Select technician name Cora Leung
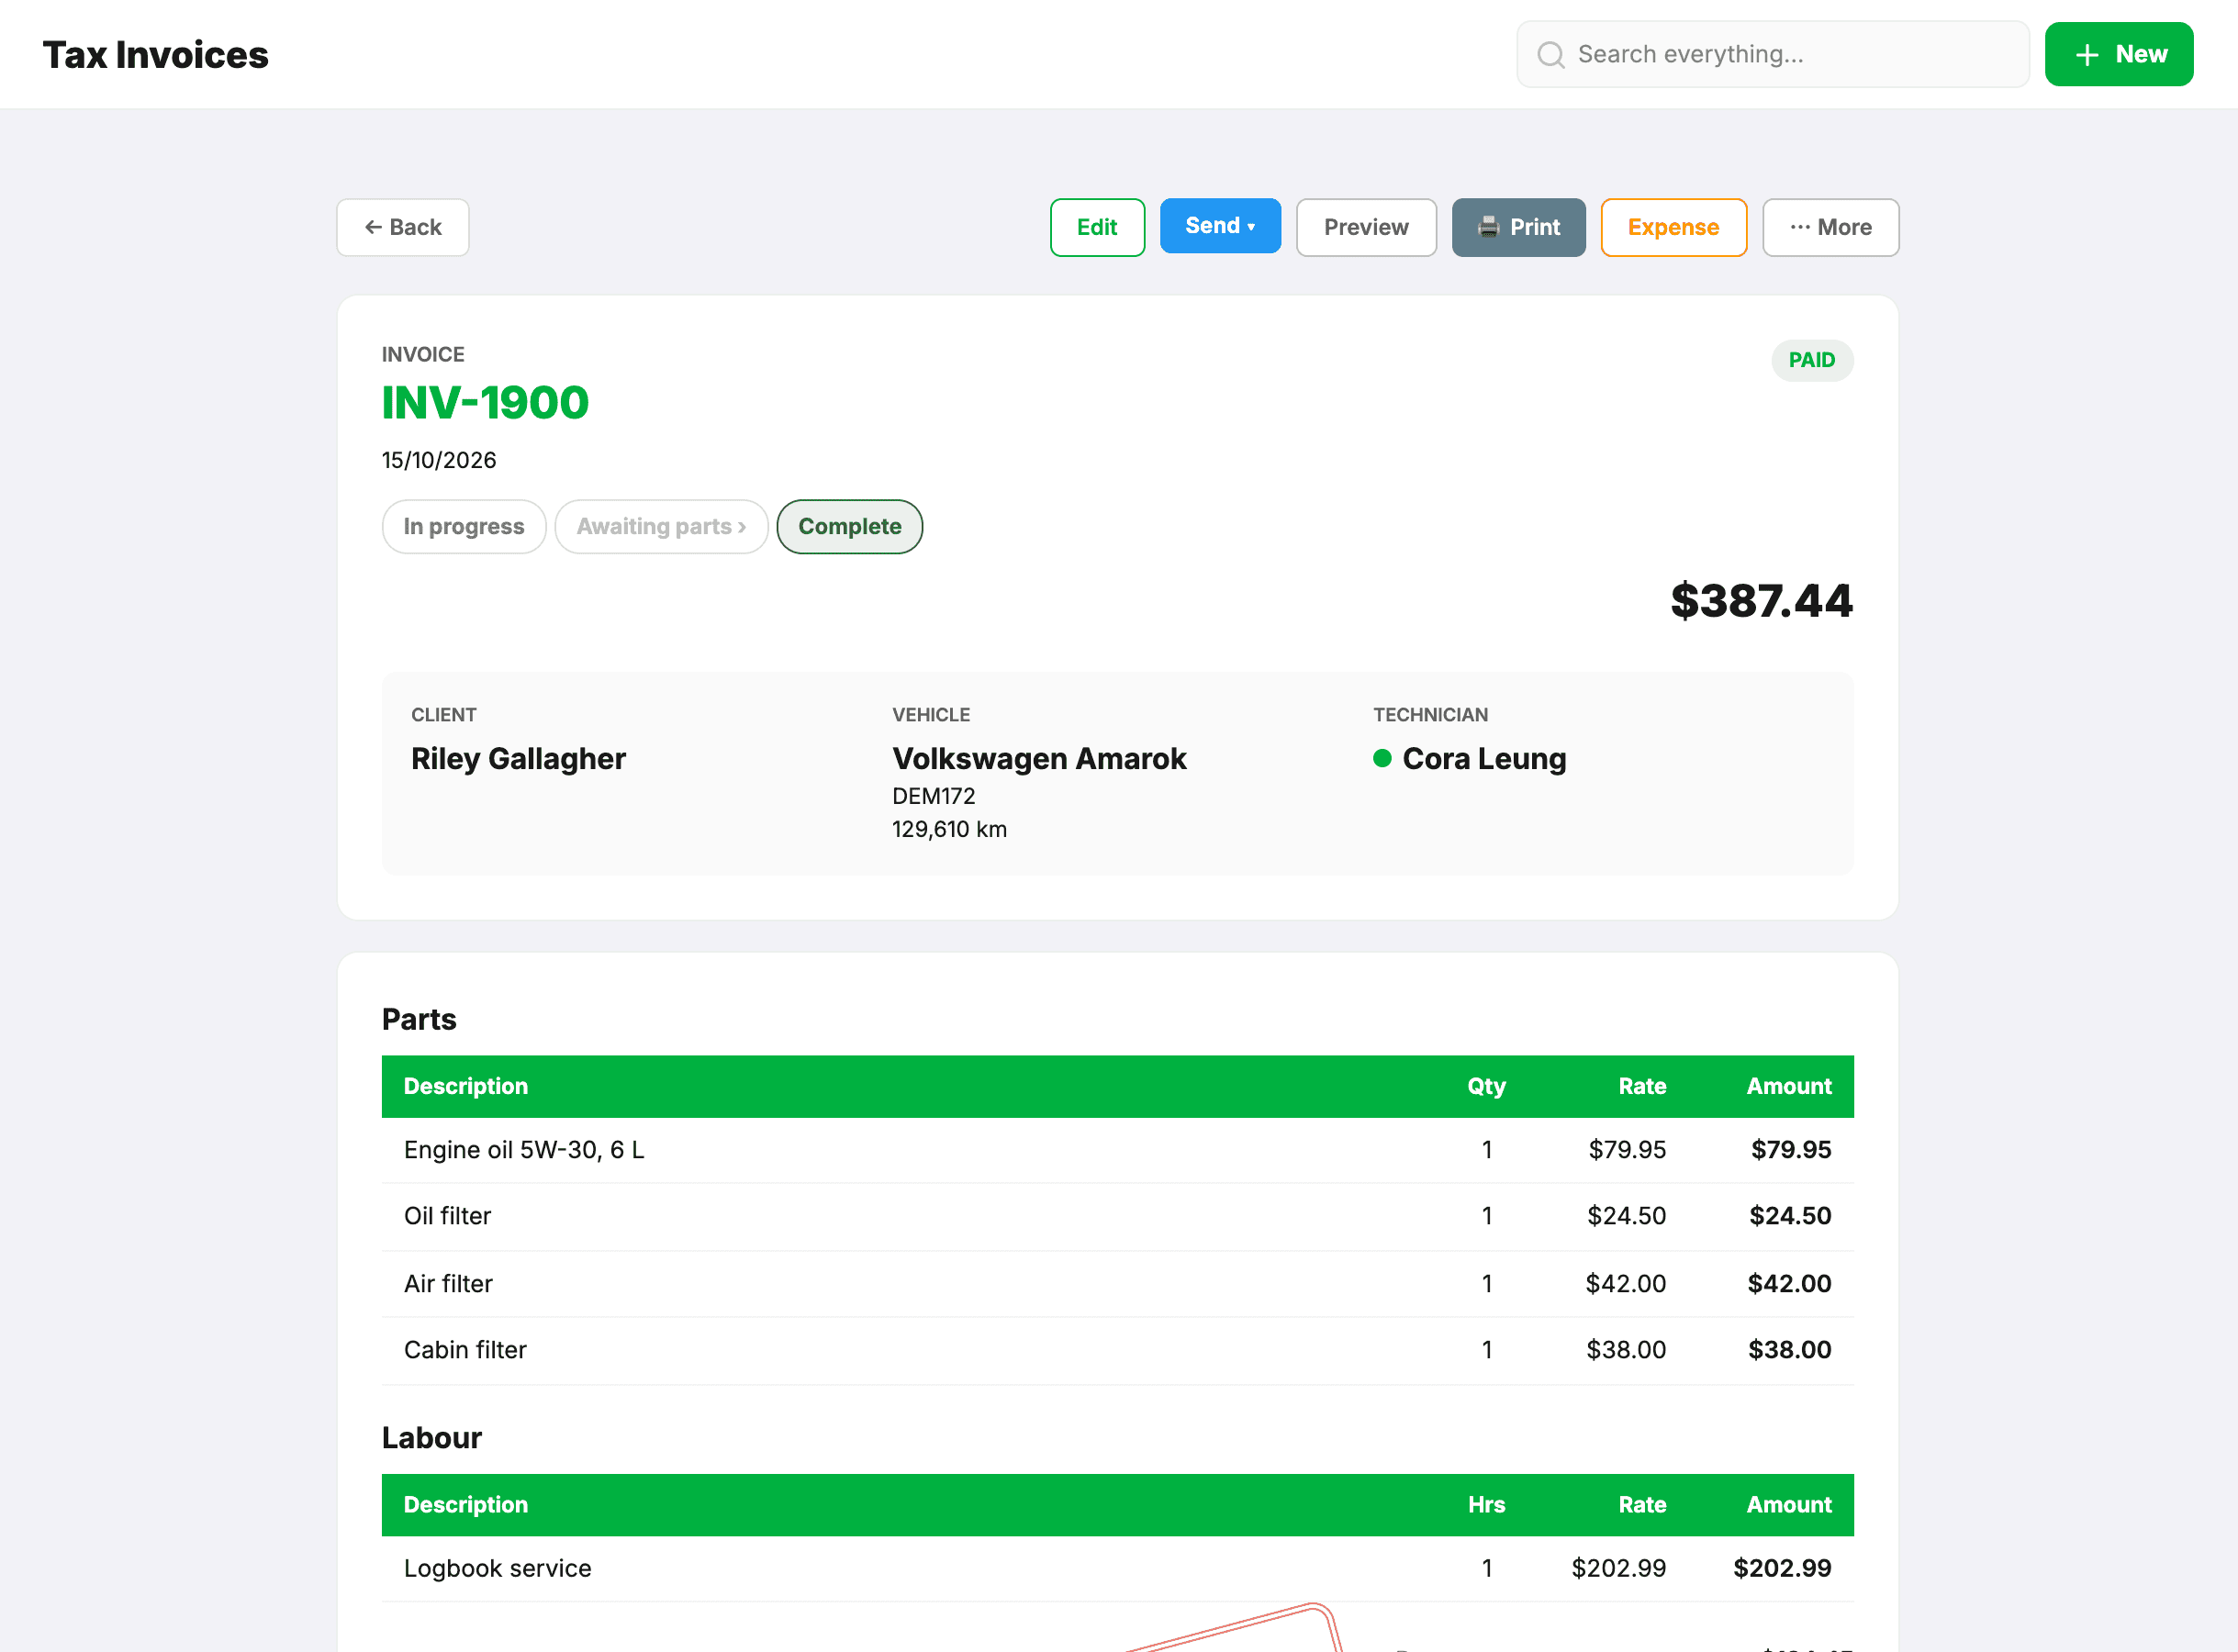The image size is (2238, 1652). (1484, 758)
